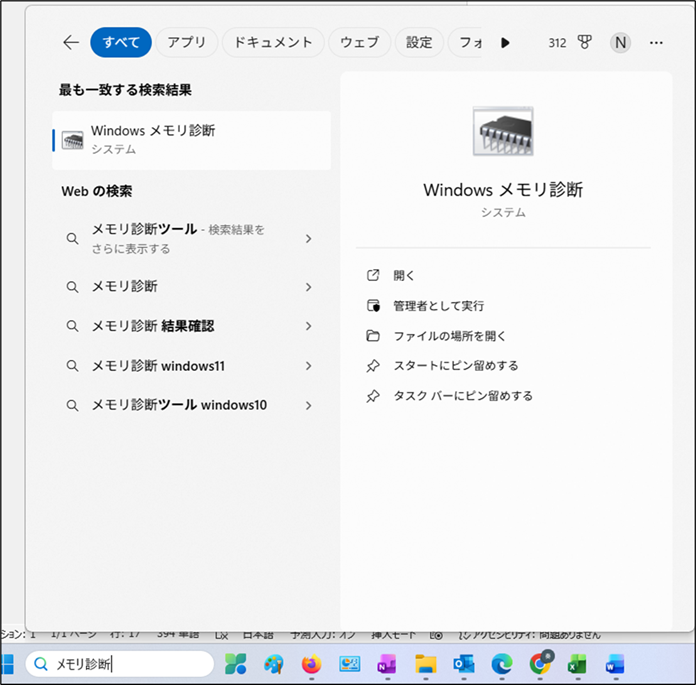Open File Explorer from taskbar
Viewport: 696px width, 685px height.
[426, 664]
